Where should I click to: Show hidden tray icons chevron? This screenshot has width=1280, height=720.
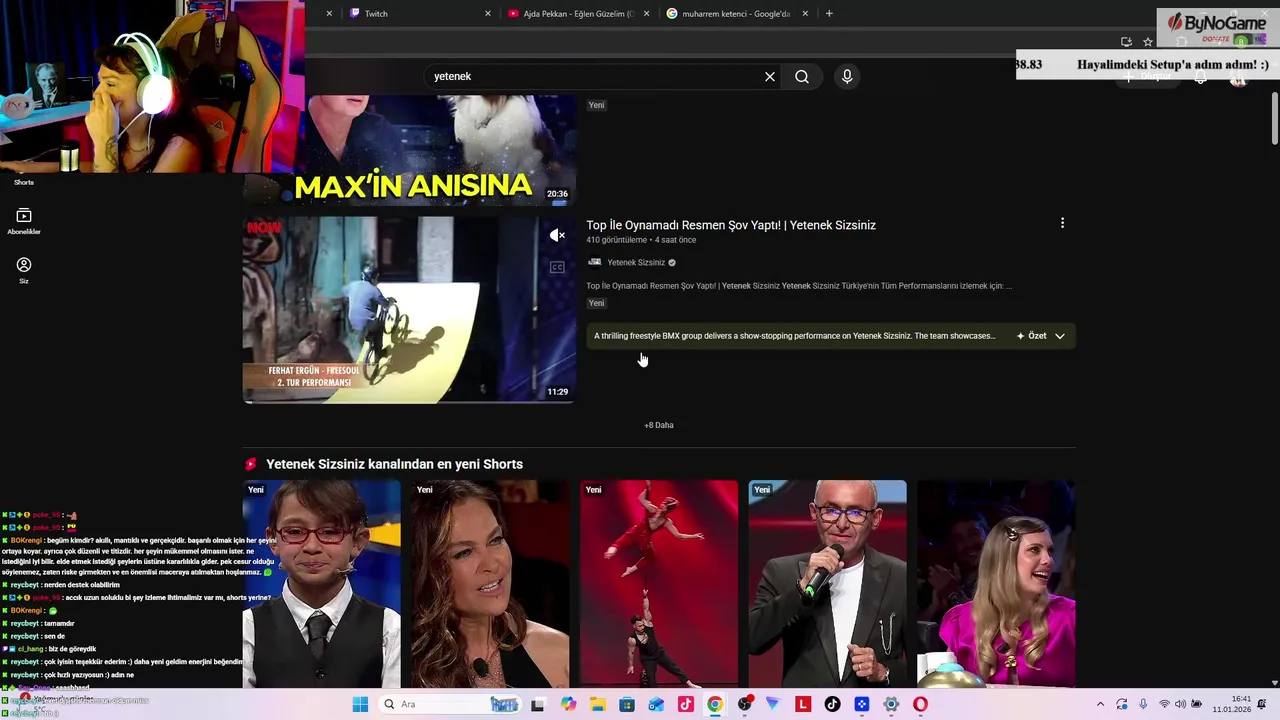[x=1100, y=704]
